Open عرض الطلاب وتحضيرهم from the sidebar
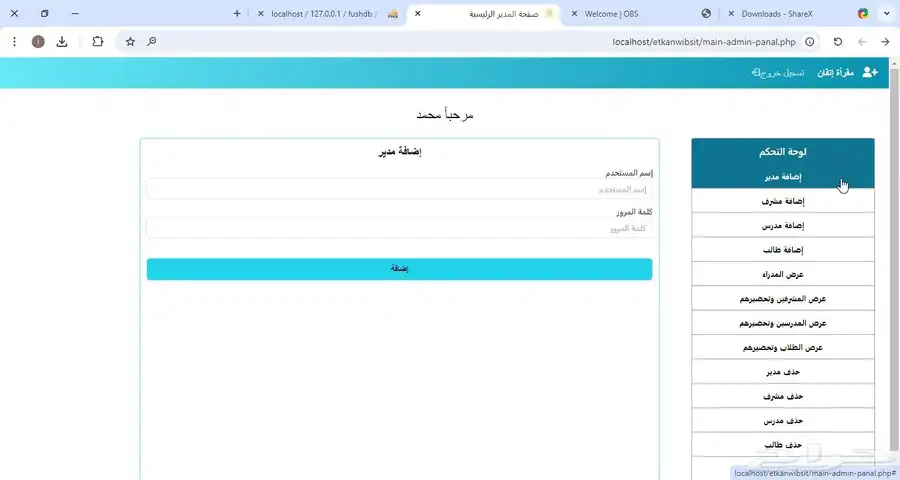 pos(783,348)
